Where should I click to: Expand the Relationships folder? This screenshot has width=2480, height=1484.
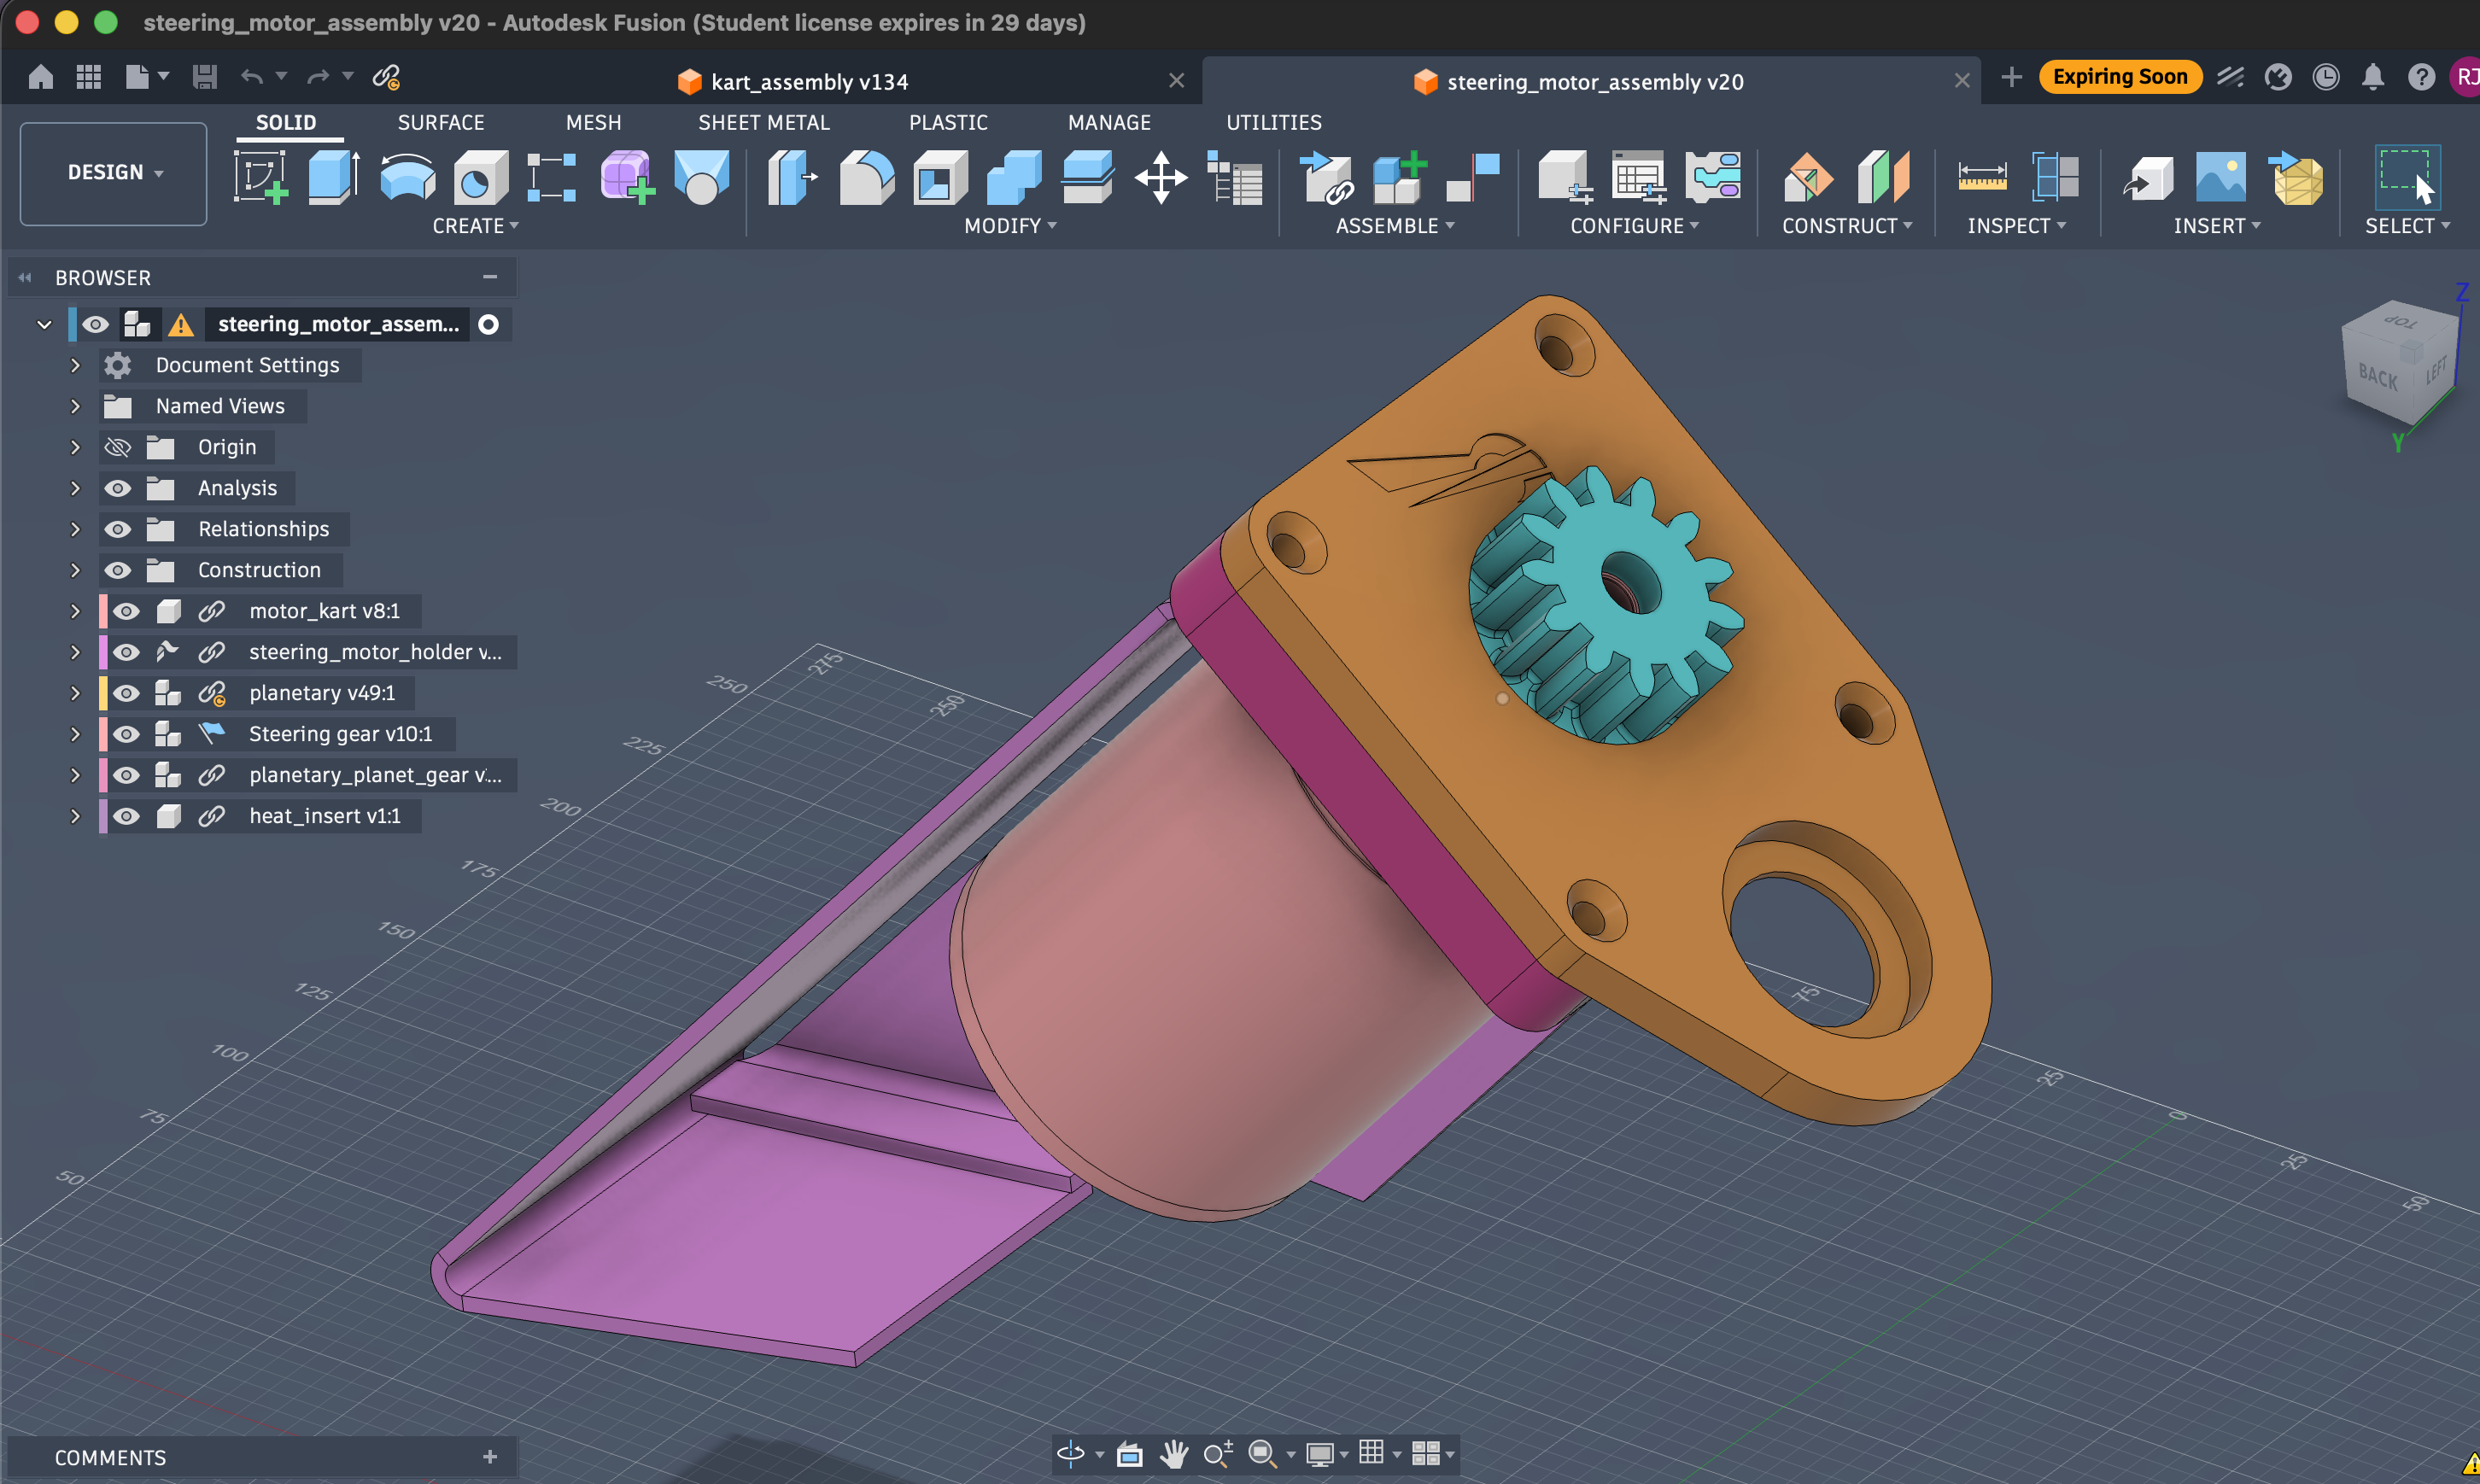(x=75, y=529)
